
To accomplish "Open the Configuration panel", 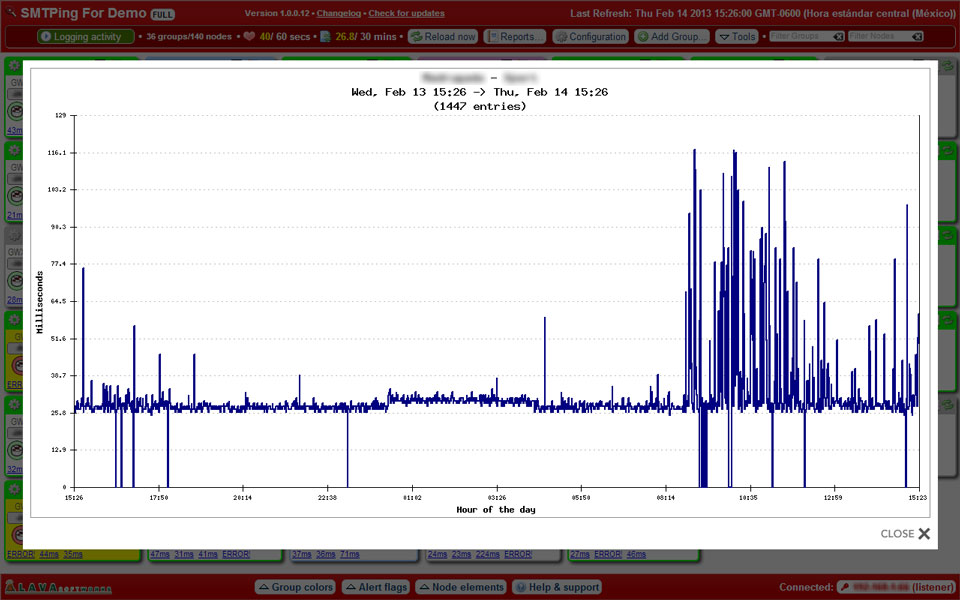I will coord(590,37).
